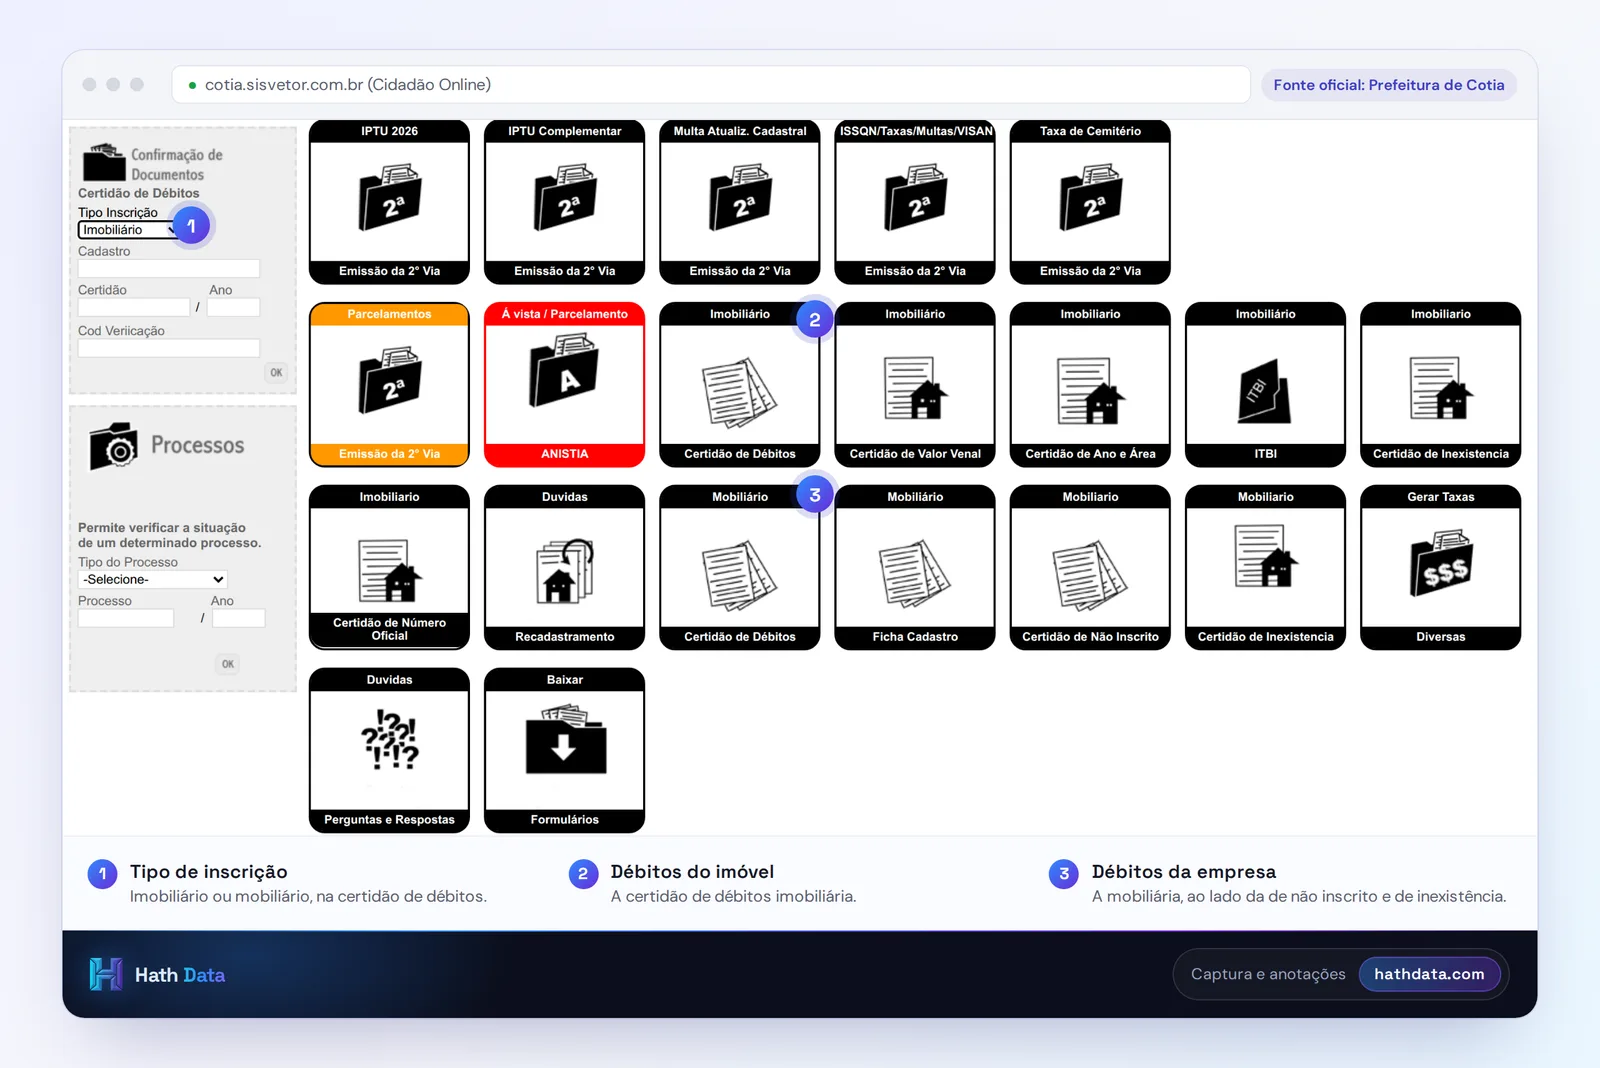Screen dimensions: 1600x1068
Task: Open Taxa de Cemitério tile
Action: [1090, 202]
